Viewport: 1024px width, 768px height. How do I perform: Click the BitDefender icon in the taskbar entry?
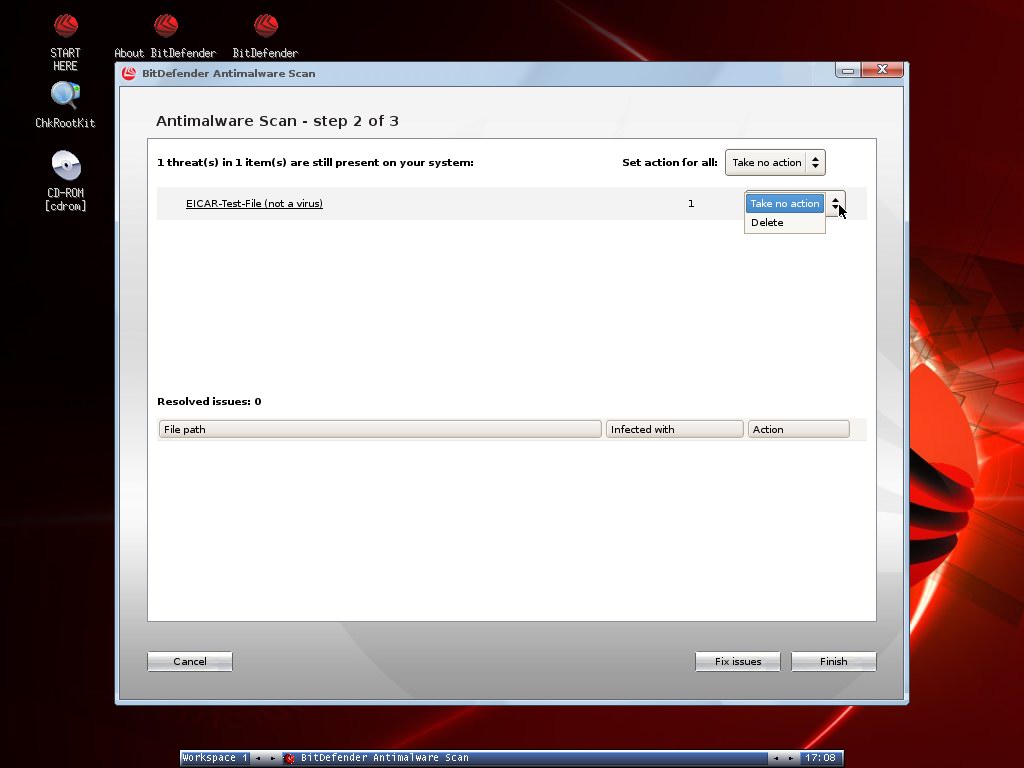coord(289,758)
